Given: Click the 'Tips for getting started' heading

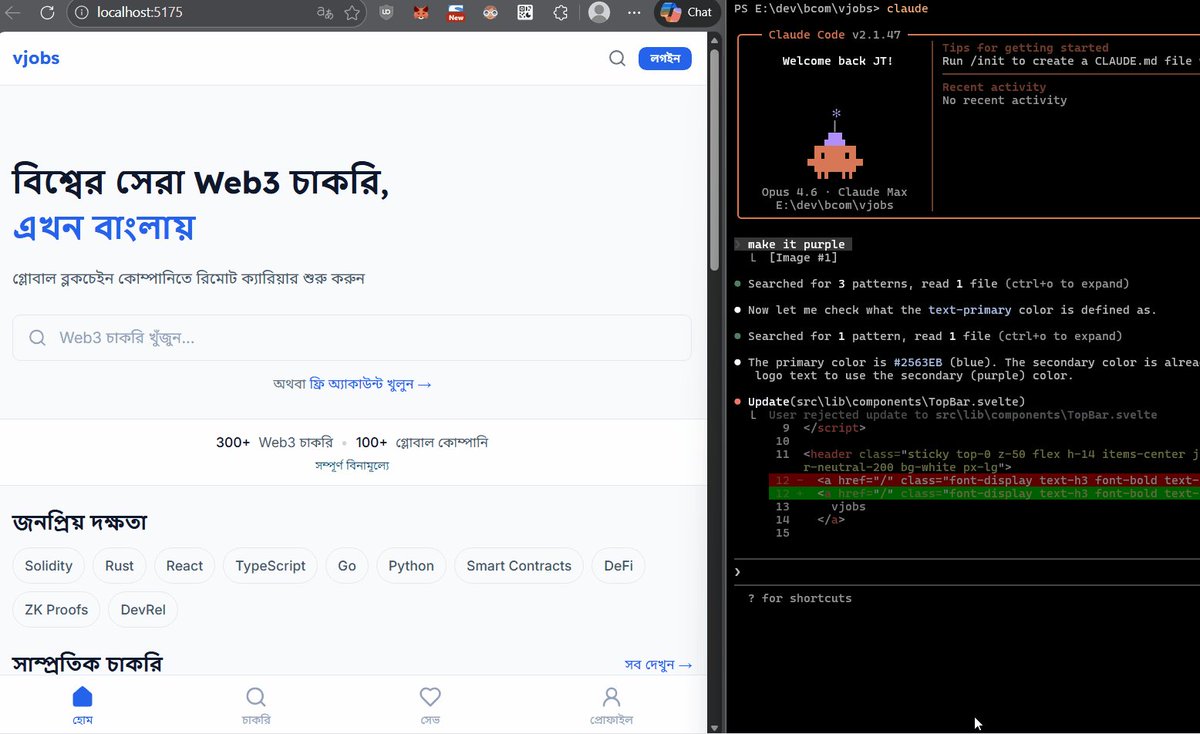Looking at the screenshot, I should (1025, 48).
